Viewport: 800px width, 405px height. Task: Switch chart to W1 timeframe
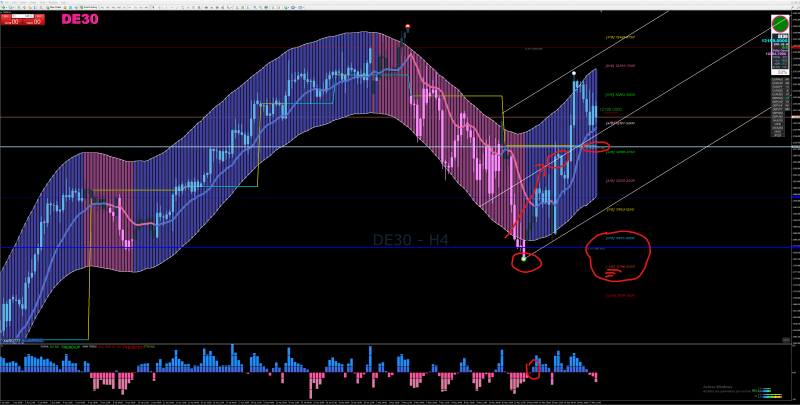pos(141,7)
